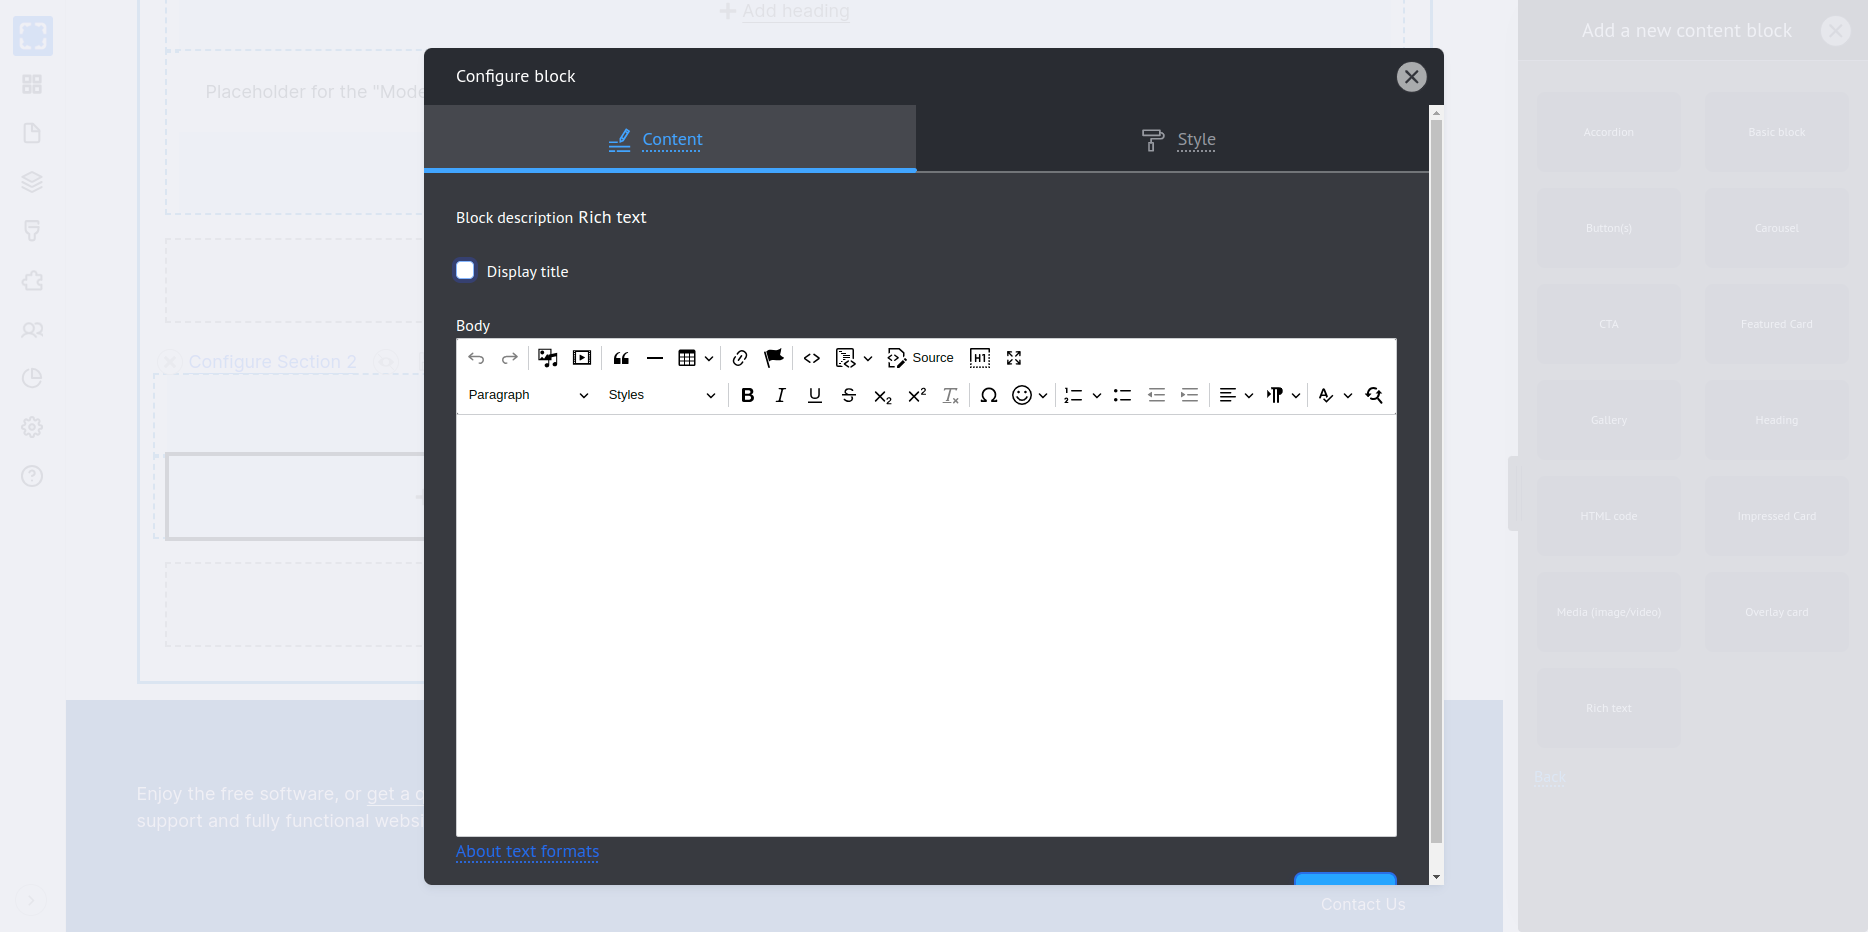Open the Paragraph heading dropdown

click(527, 395)
